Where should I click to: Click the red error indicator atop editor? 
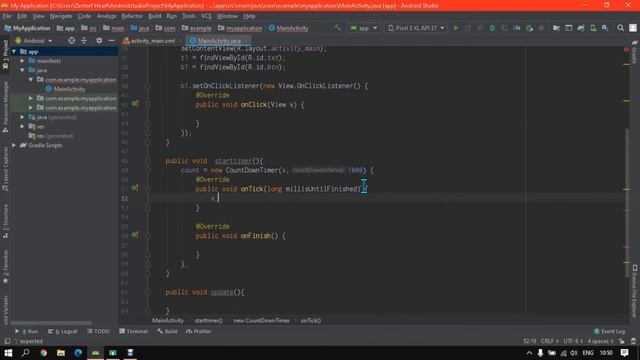(626, 49)
